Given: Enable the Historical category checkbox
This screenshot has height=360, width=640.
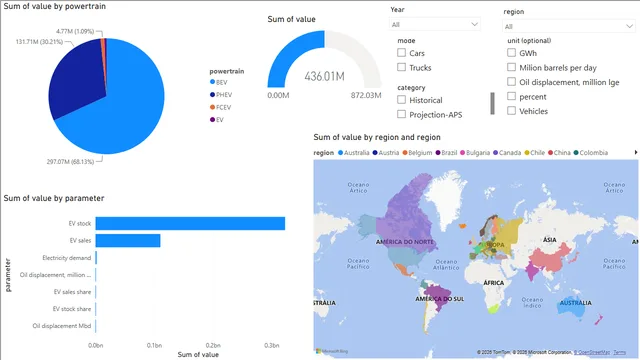Looking at the screenshot, I should click(x=402, y=100).
